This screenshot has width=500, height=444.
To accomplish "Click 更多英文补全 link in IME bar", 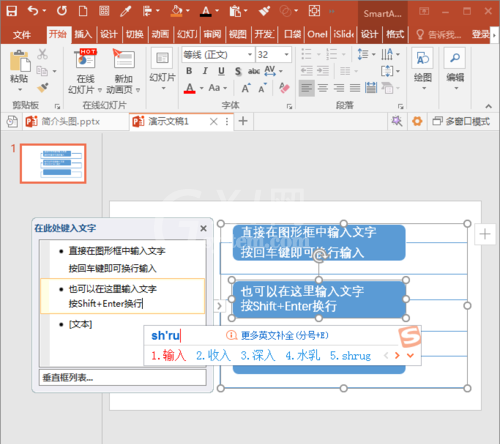I will [x=284, y=335].
